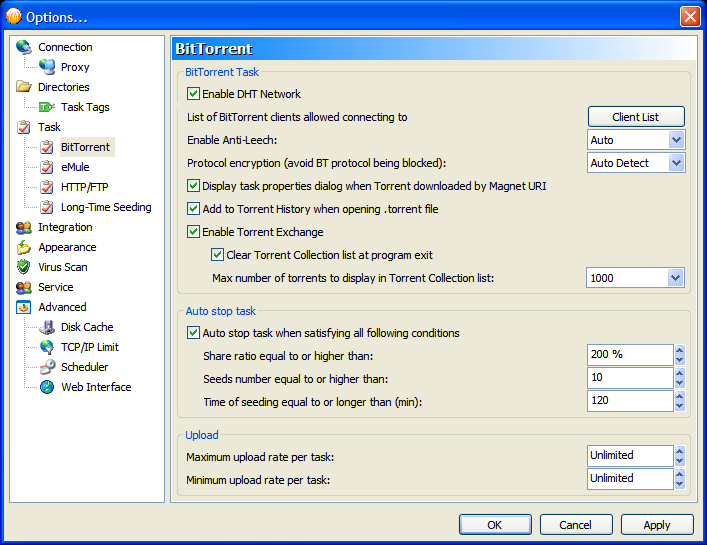The height and width of the screenshot is (545, 707).
Task: Click the BitTorrent clipboard icon in tree
Action: (47, 147)
